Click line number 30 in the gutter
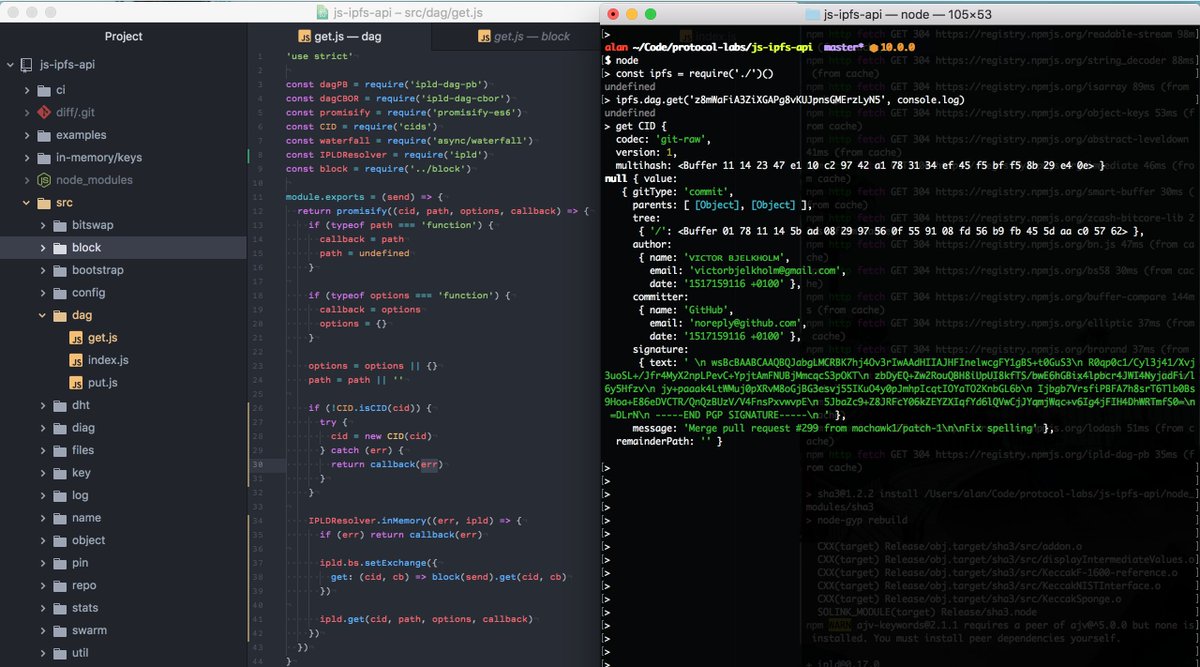Image resolution: width=1200 pixels, height=667 pixels. pyautogui.click(x=257, y=464)
